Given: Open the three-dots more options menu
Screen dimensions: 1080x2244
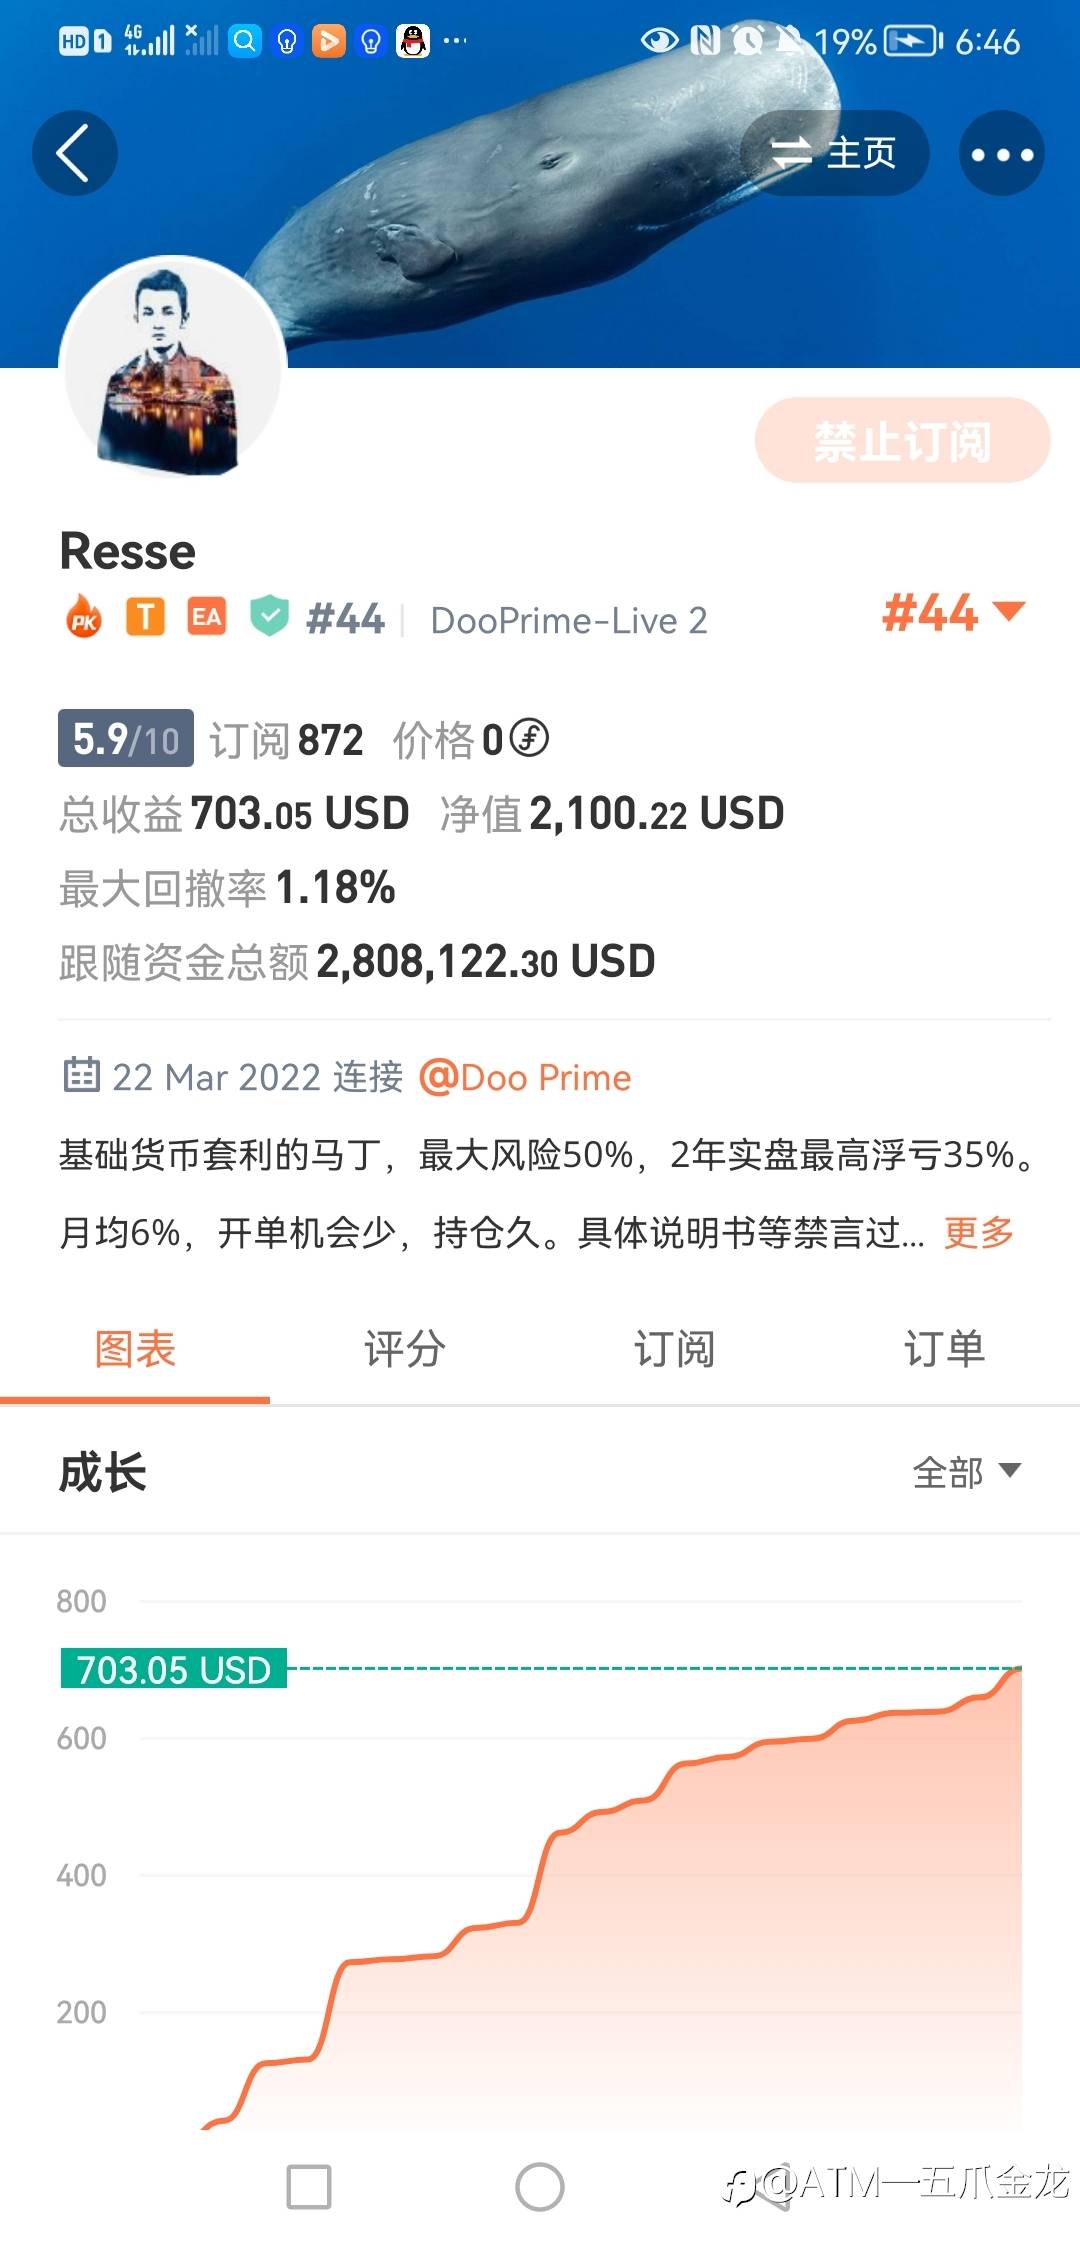Looking at the screenshot, I should click(x=1001, y=153).
